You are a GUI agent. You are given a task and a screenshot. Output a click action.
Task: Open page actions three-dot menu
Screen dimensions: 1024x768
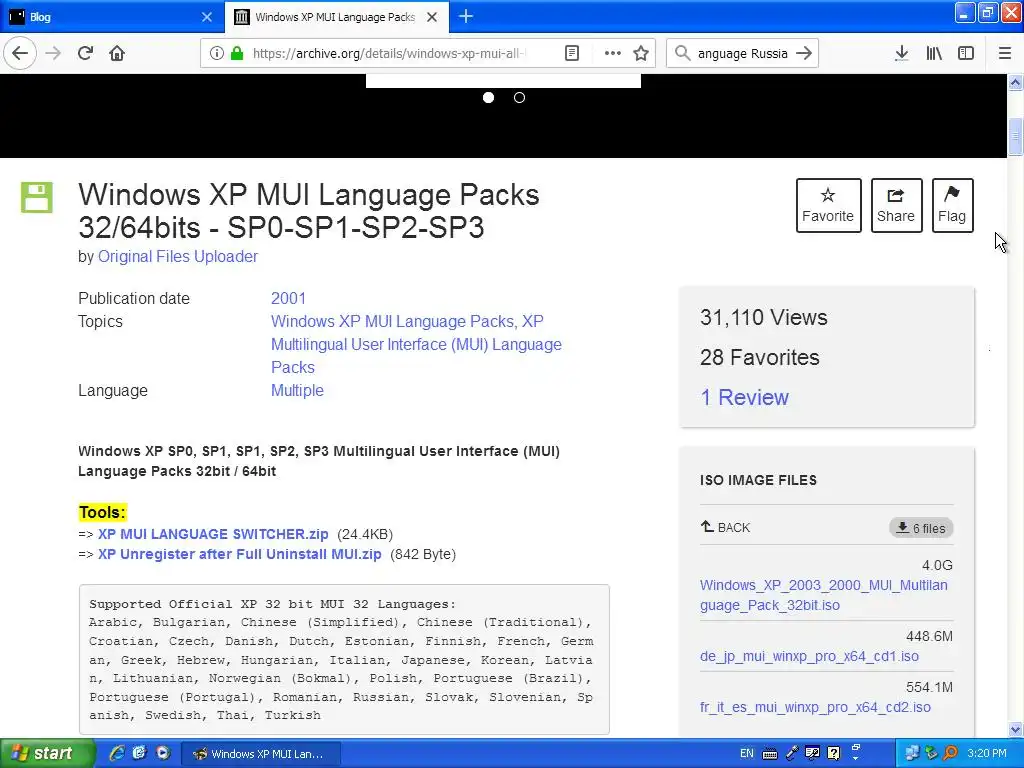coord(613,54)
